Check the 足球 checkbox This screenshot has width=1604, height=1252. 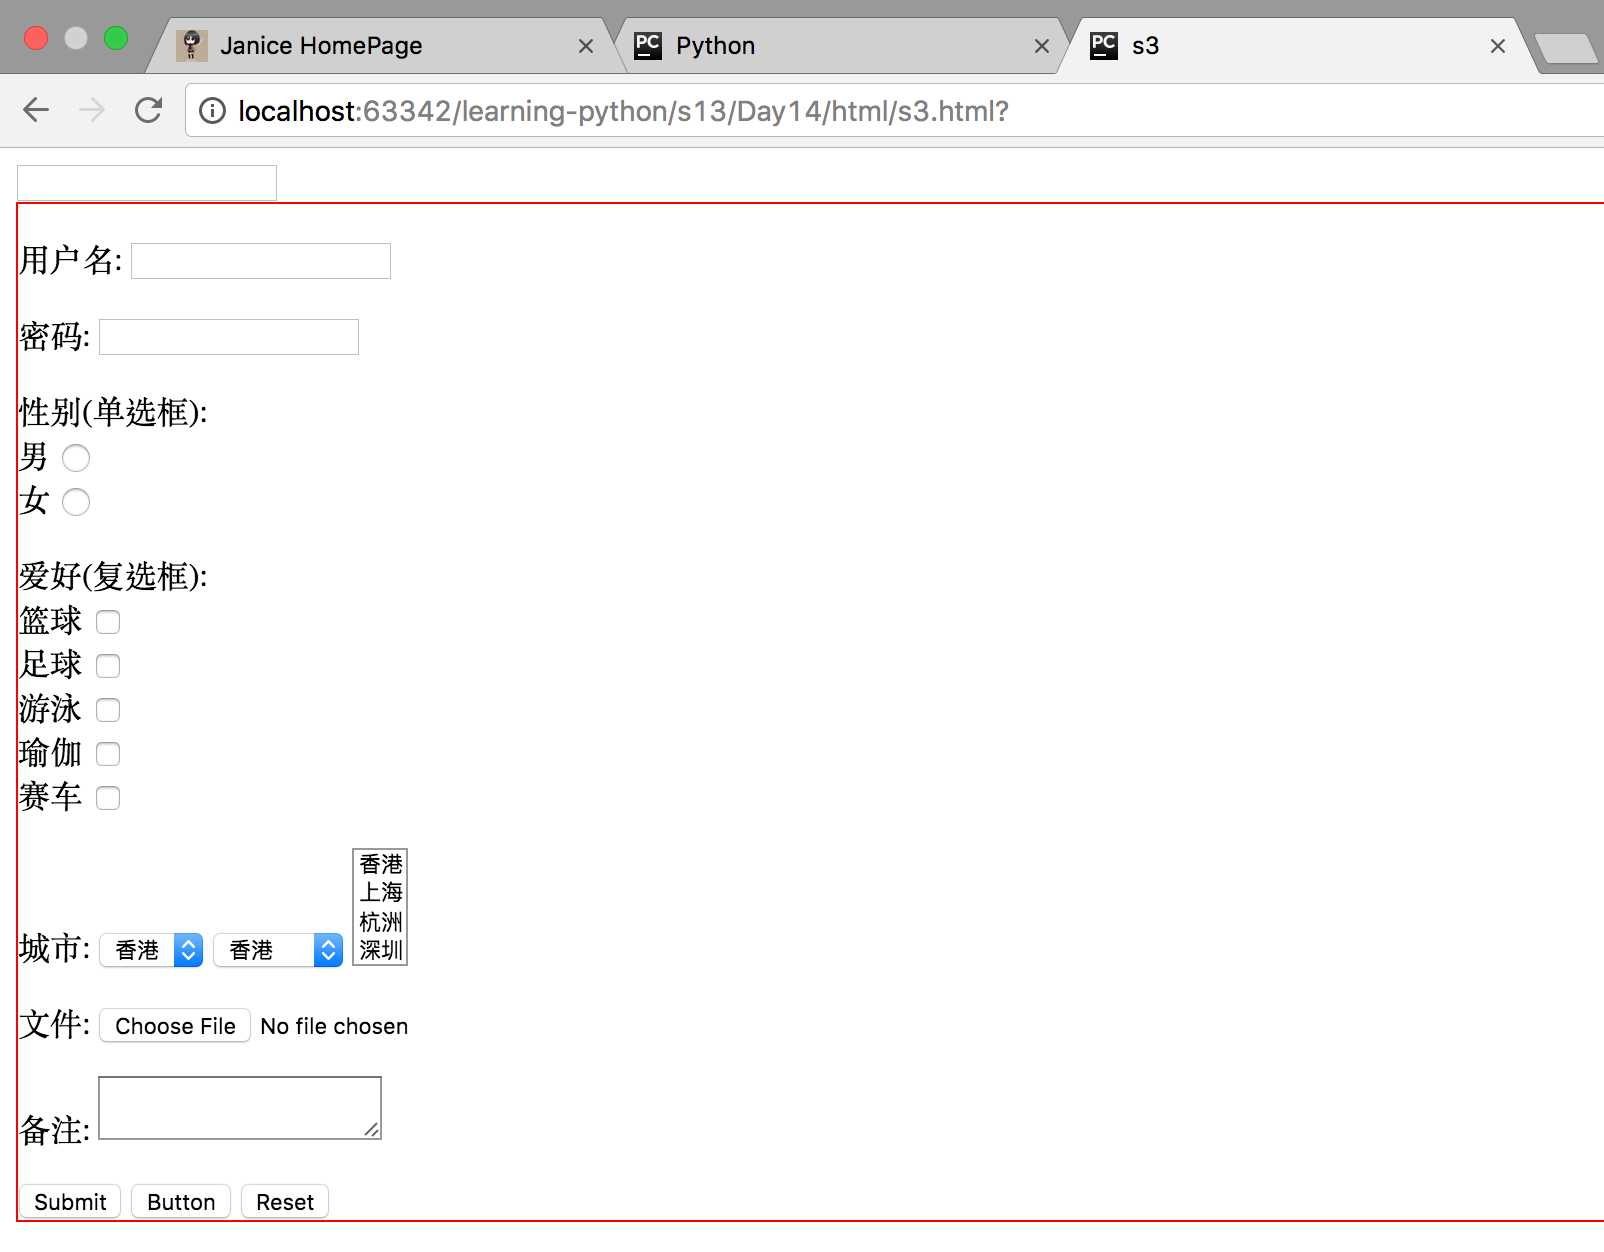(x=108, y=666)
